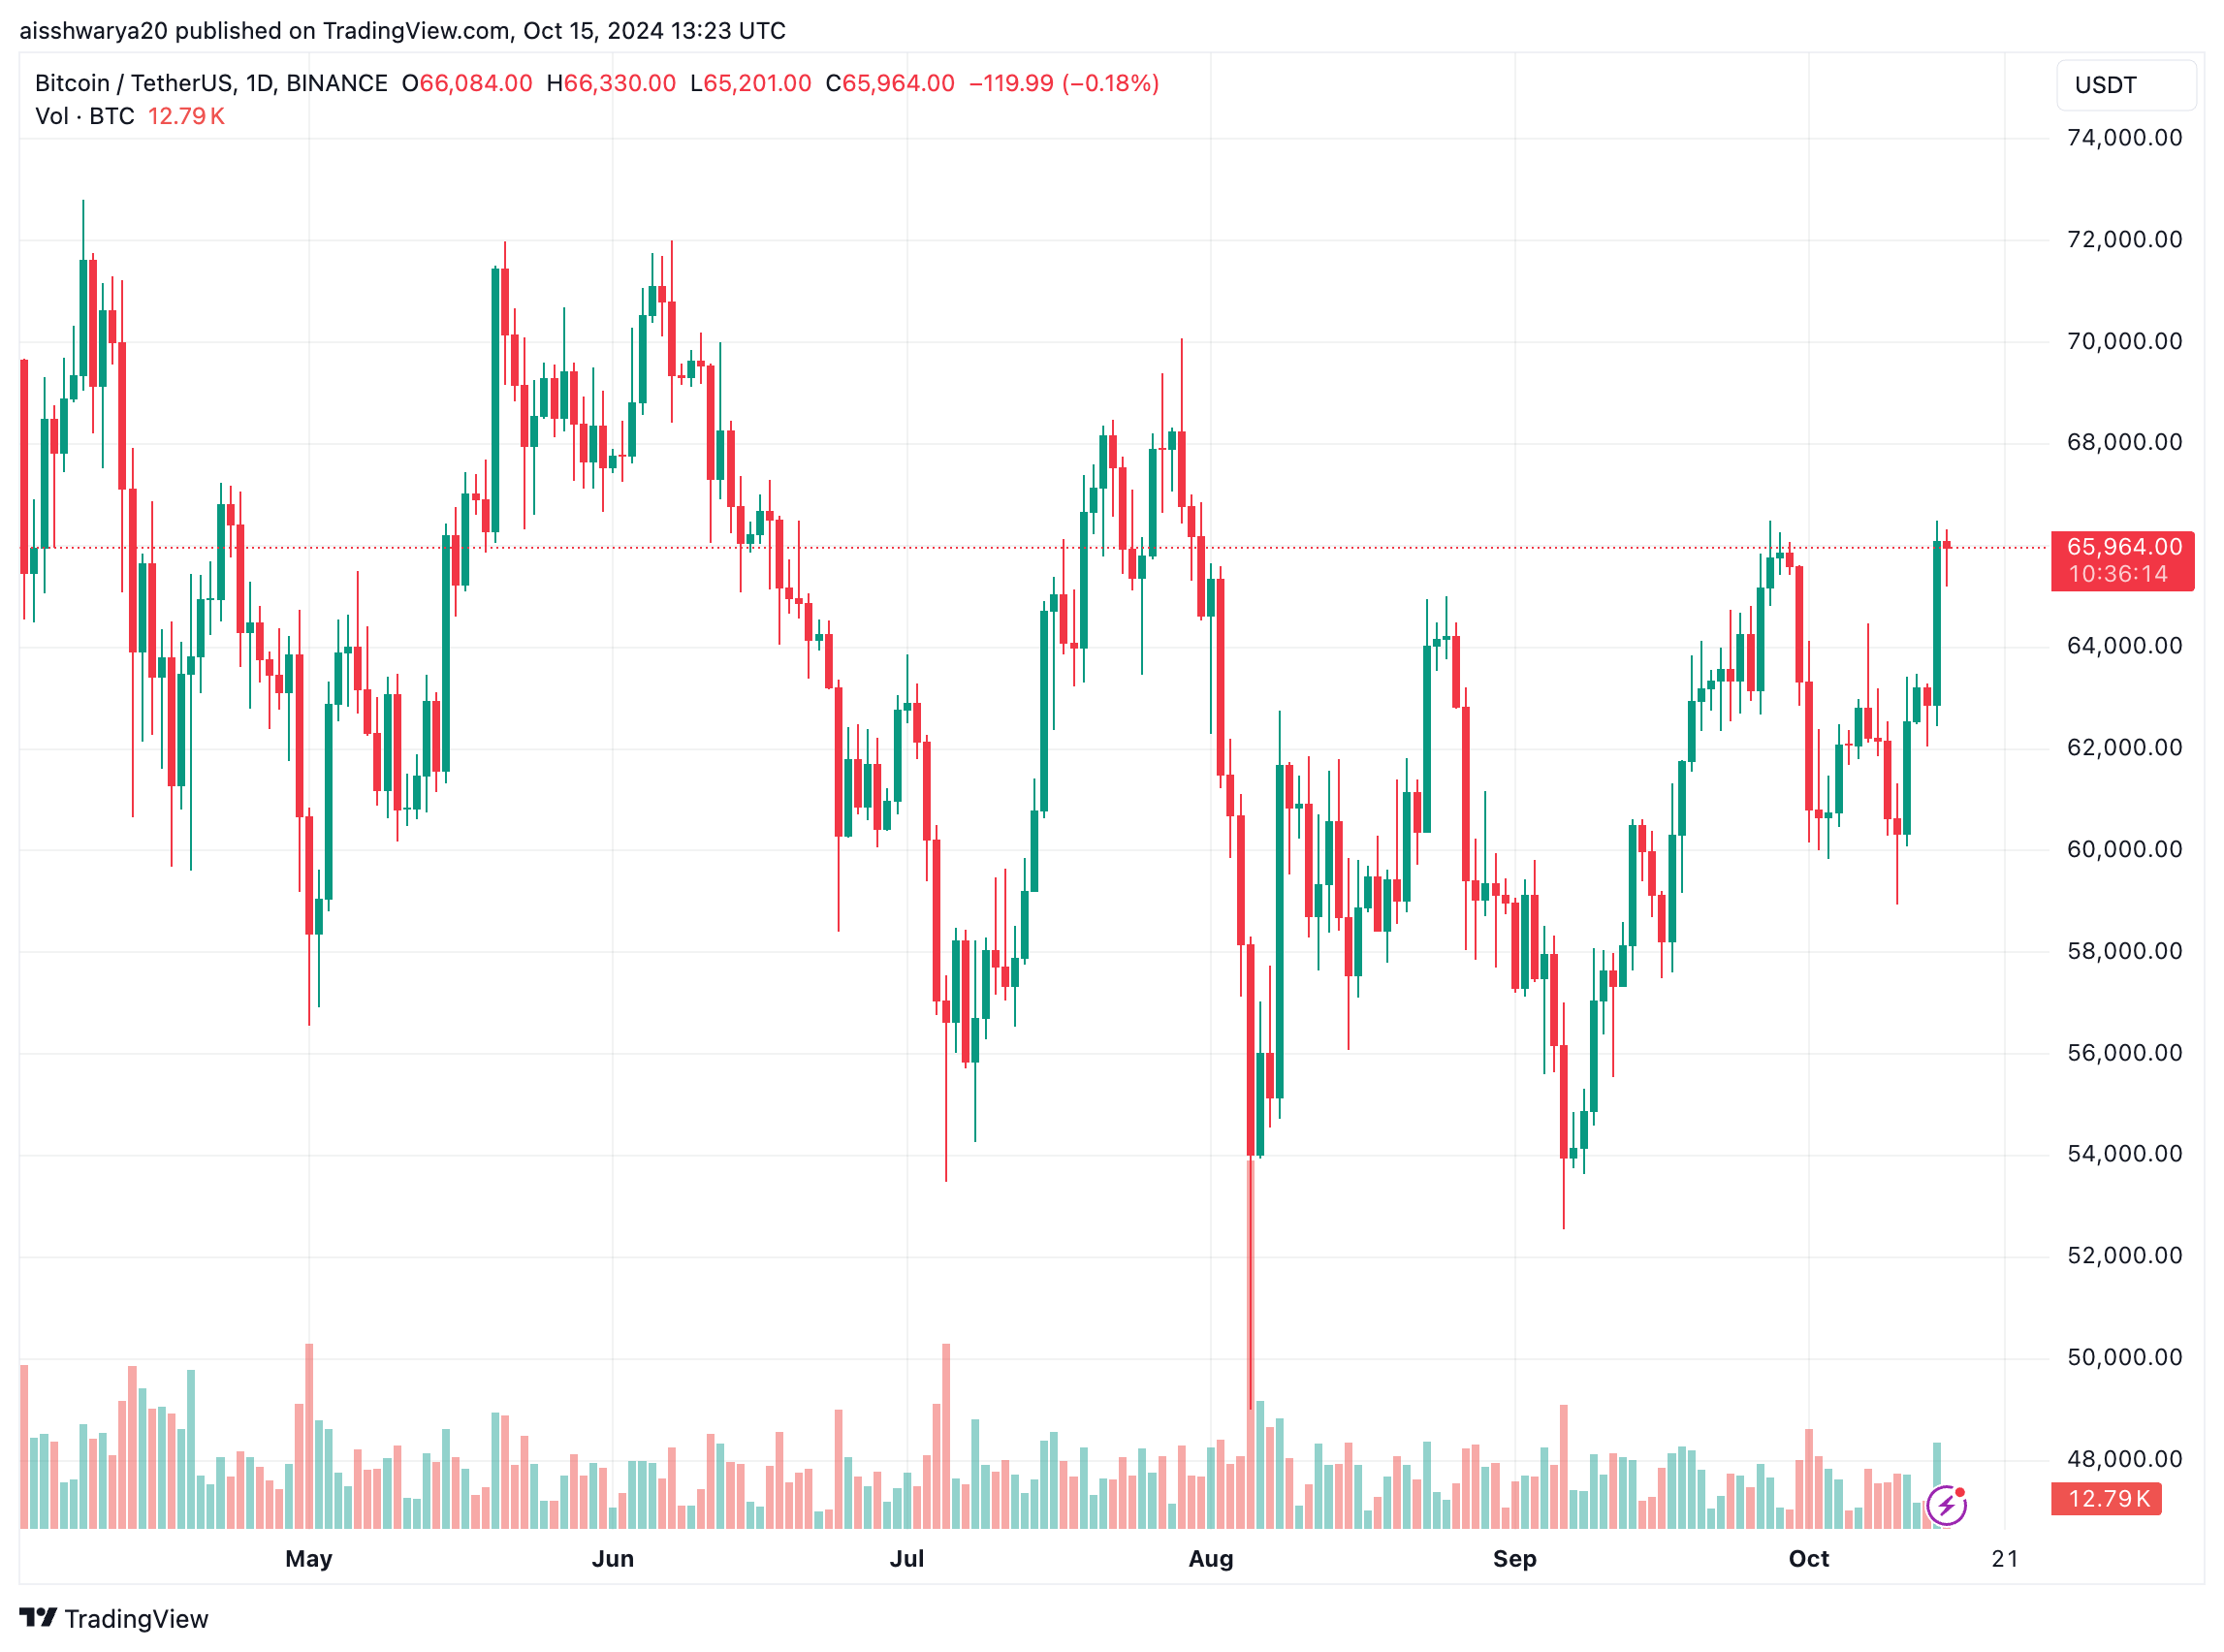Click the 54,000.00 price axis label
The height and width of the screenshot is (1652, 2224).
pos(2124,1155)
